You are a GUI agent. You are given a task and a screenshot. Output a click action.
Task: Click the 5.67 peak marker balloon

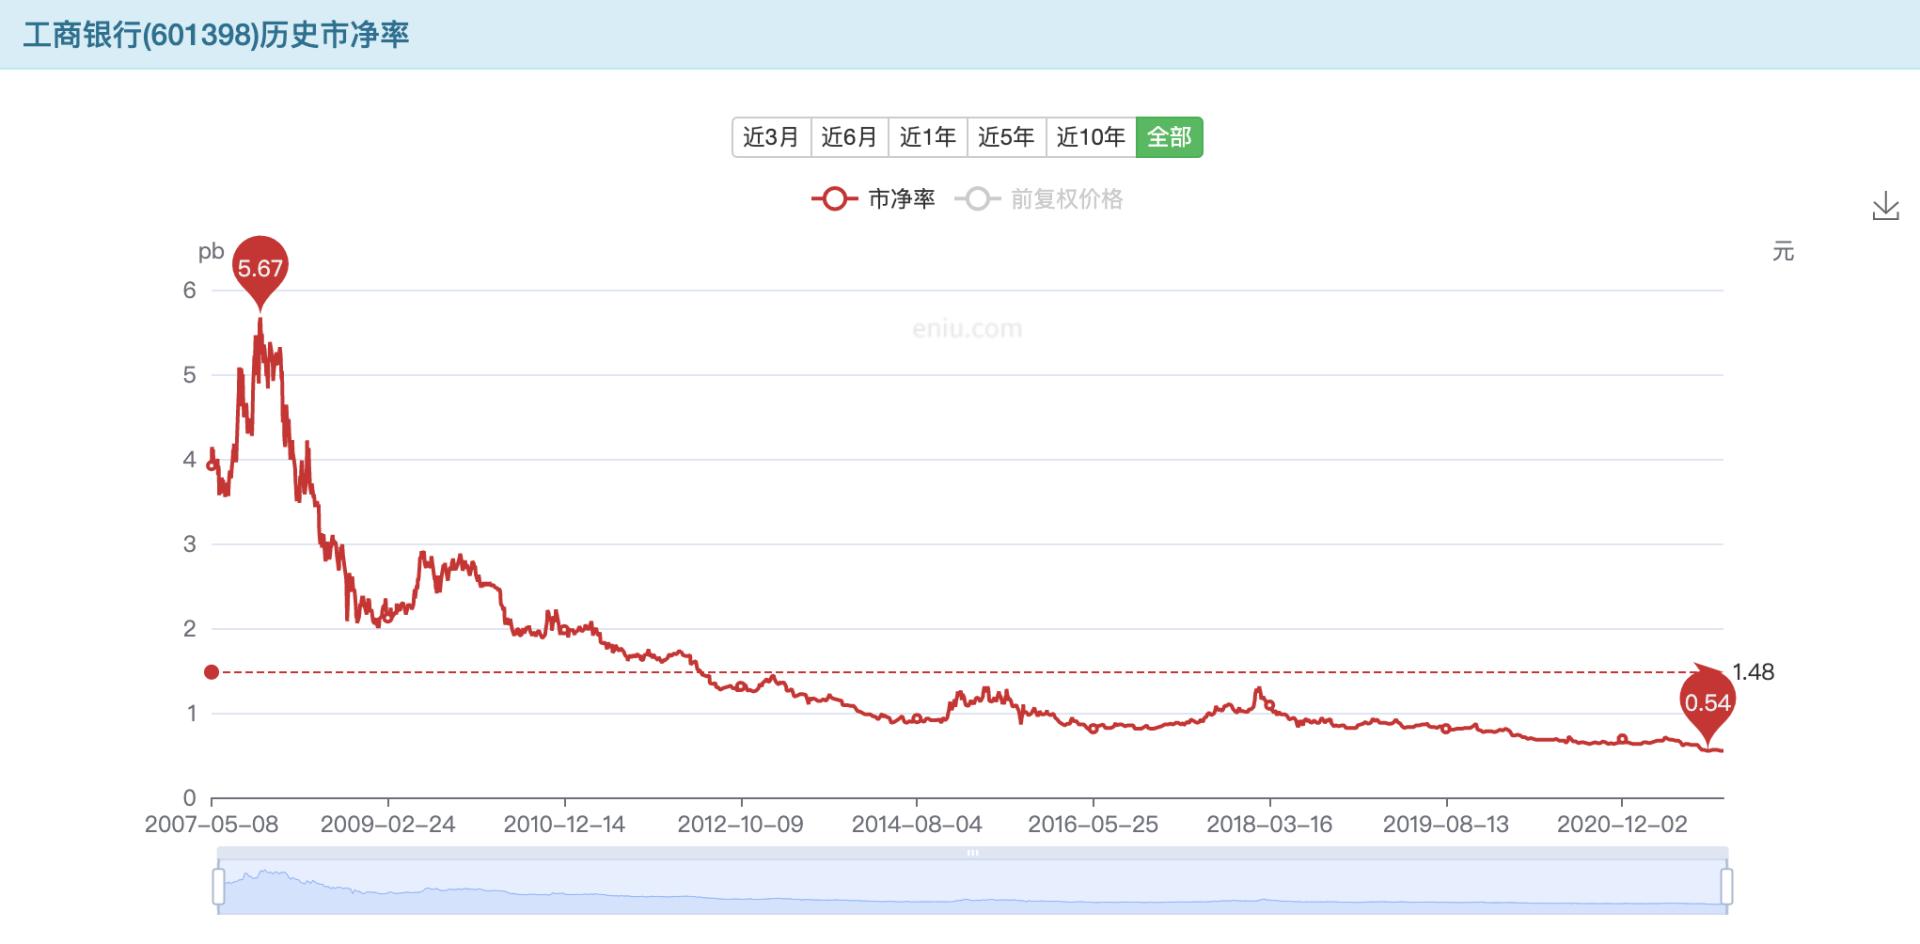point(262,266)
